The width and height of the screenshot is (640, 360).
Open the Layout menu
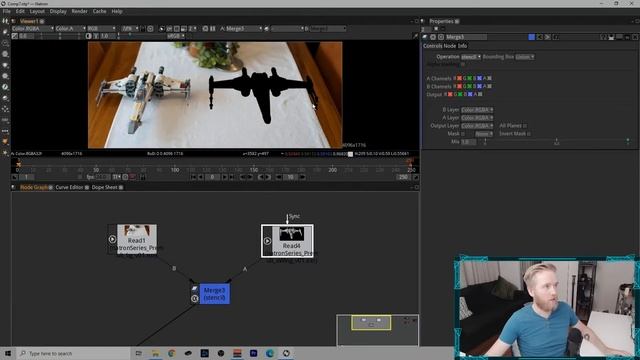37,11
